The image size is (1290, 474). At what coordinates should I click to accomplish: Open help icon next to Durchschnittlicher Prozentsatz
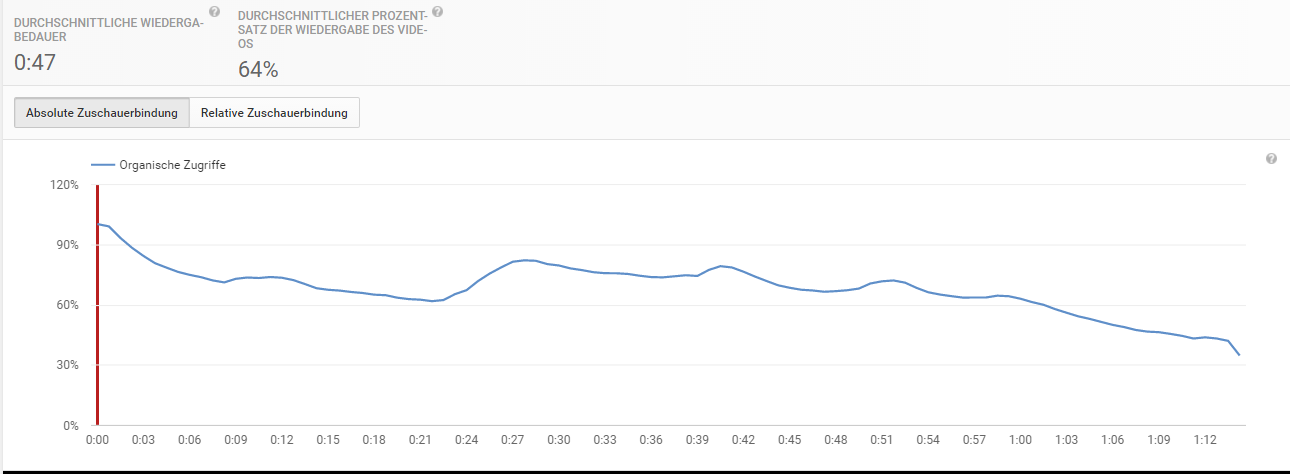(437, 12)
